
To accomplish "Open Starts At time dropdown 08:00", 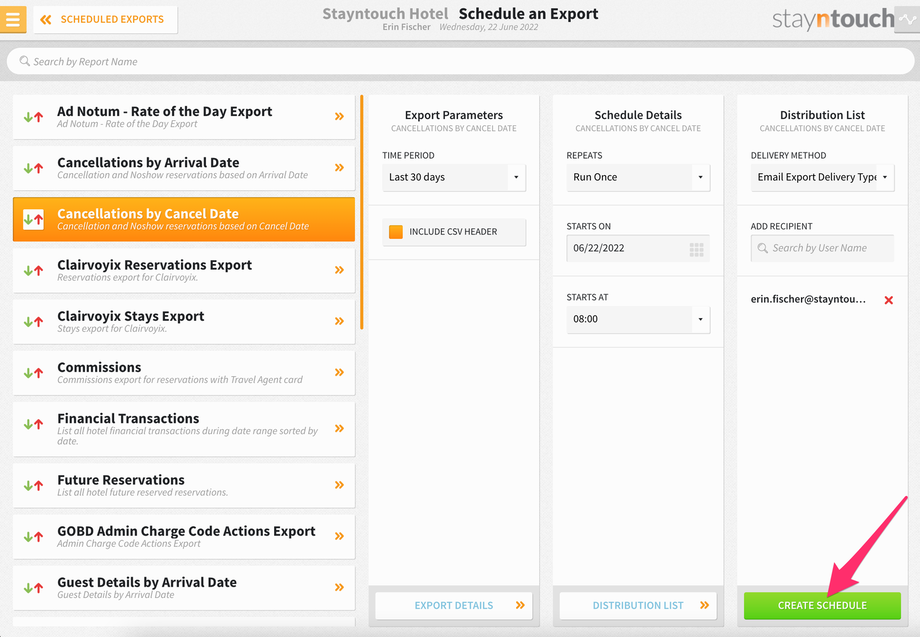I will coord(638,319).
